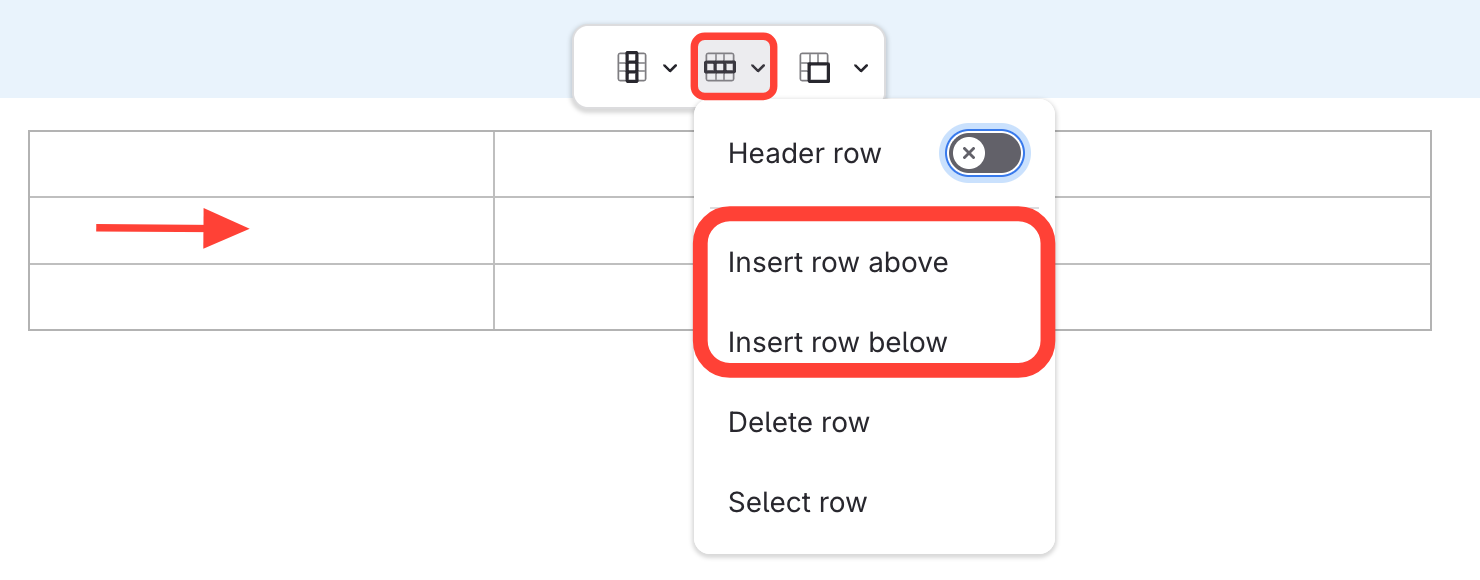Click the top-left table cell
Image resolution: width=1480 pixels, height=580 pixels.
261,164
